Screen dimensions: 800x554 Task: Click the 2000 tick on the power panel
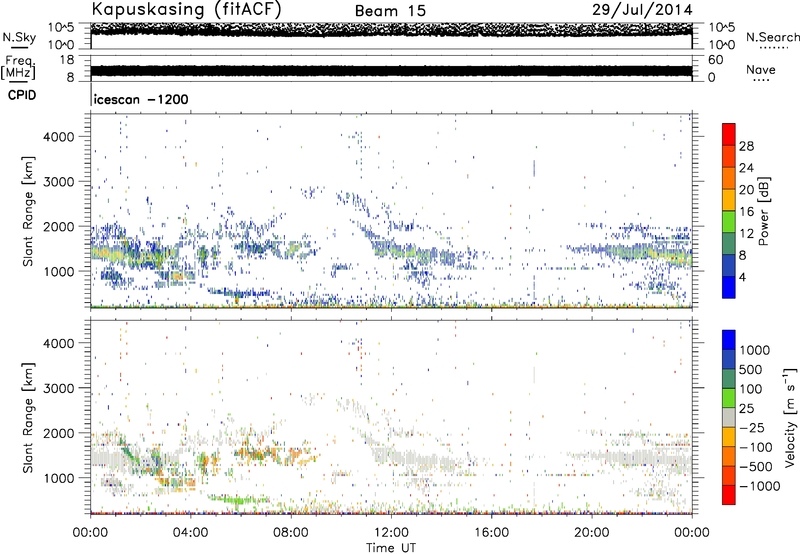59,226
